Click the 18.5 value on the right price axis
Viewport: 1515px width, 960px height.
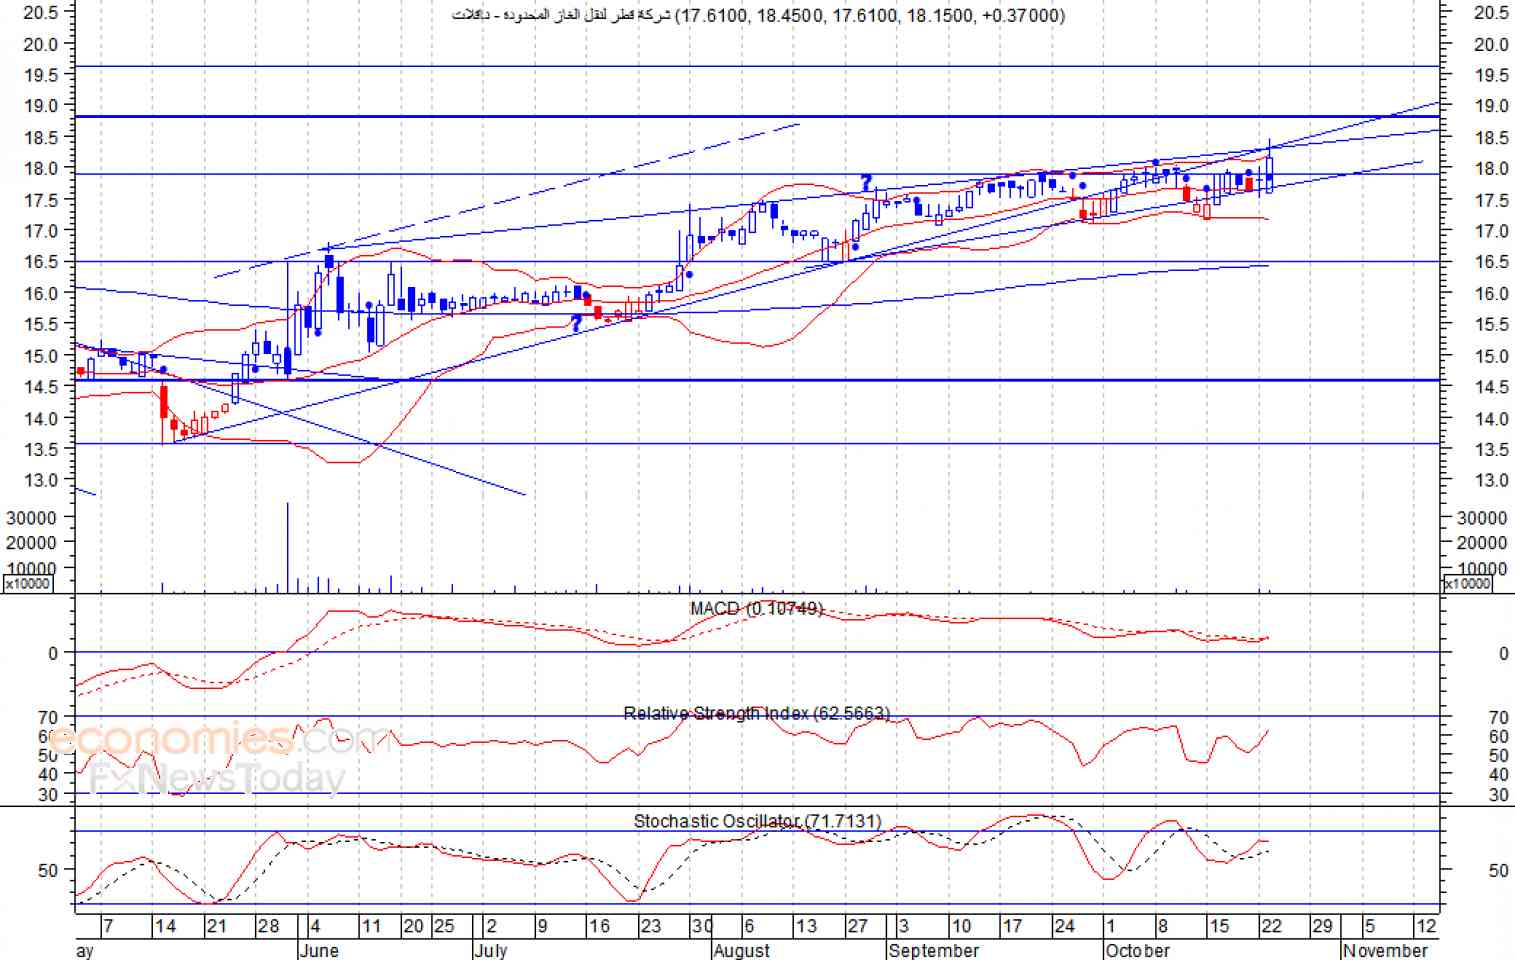pyautogui.click(x=1491, y=138)
